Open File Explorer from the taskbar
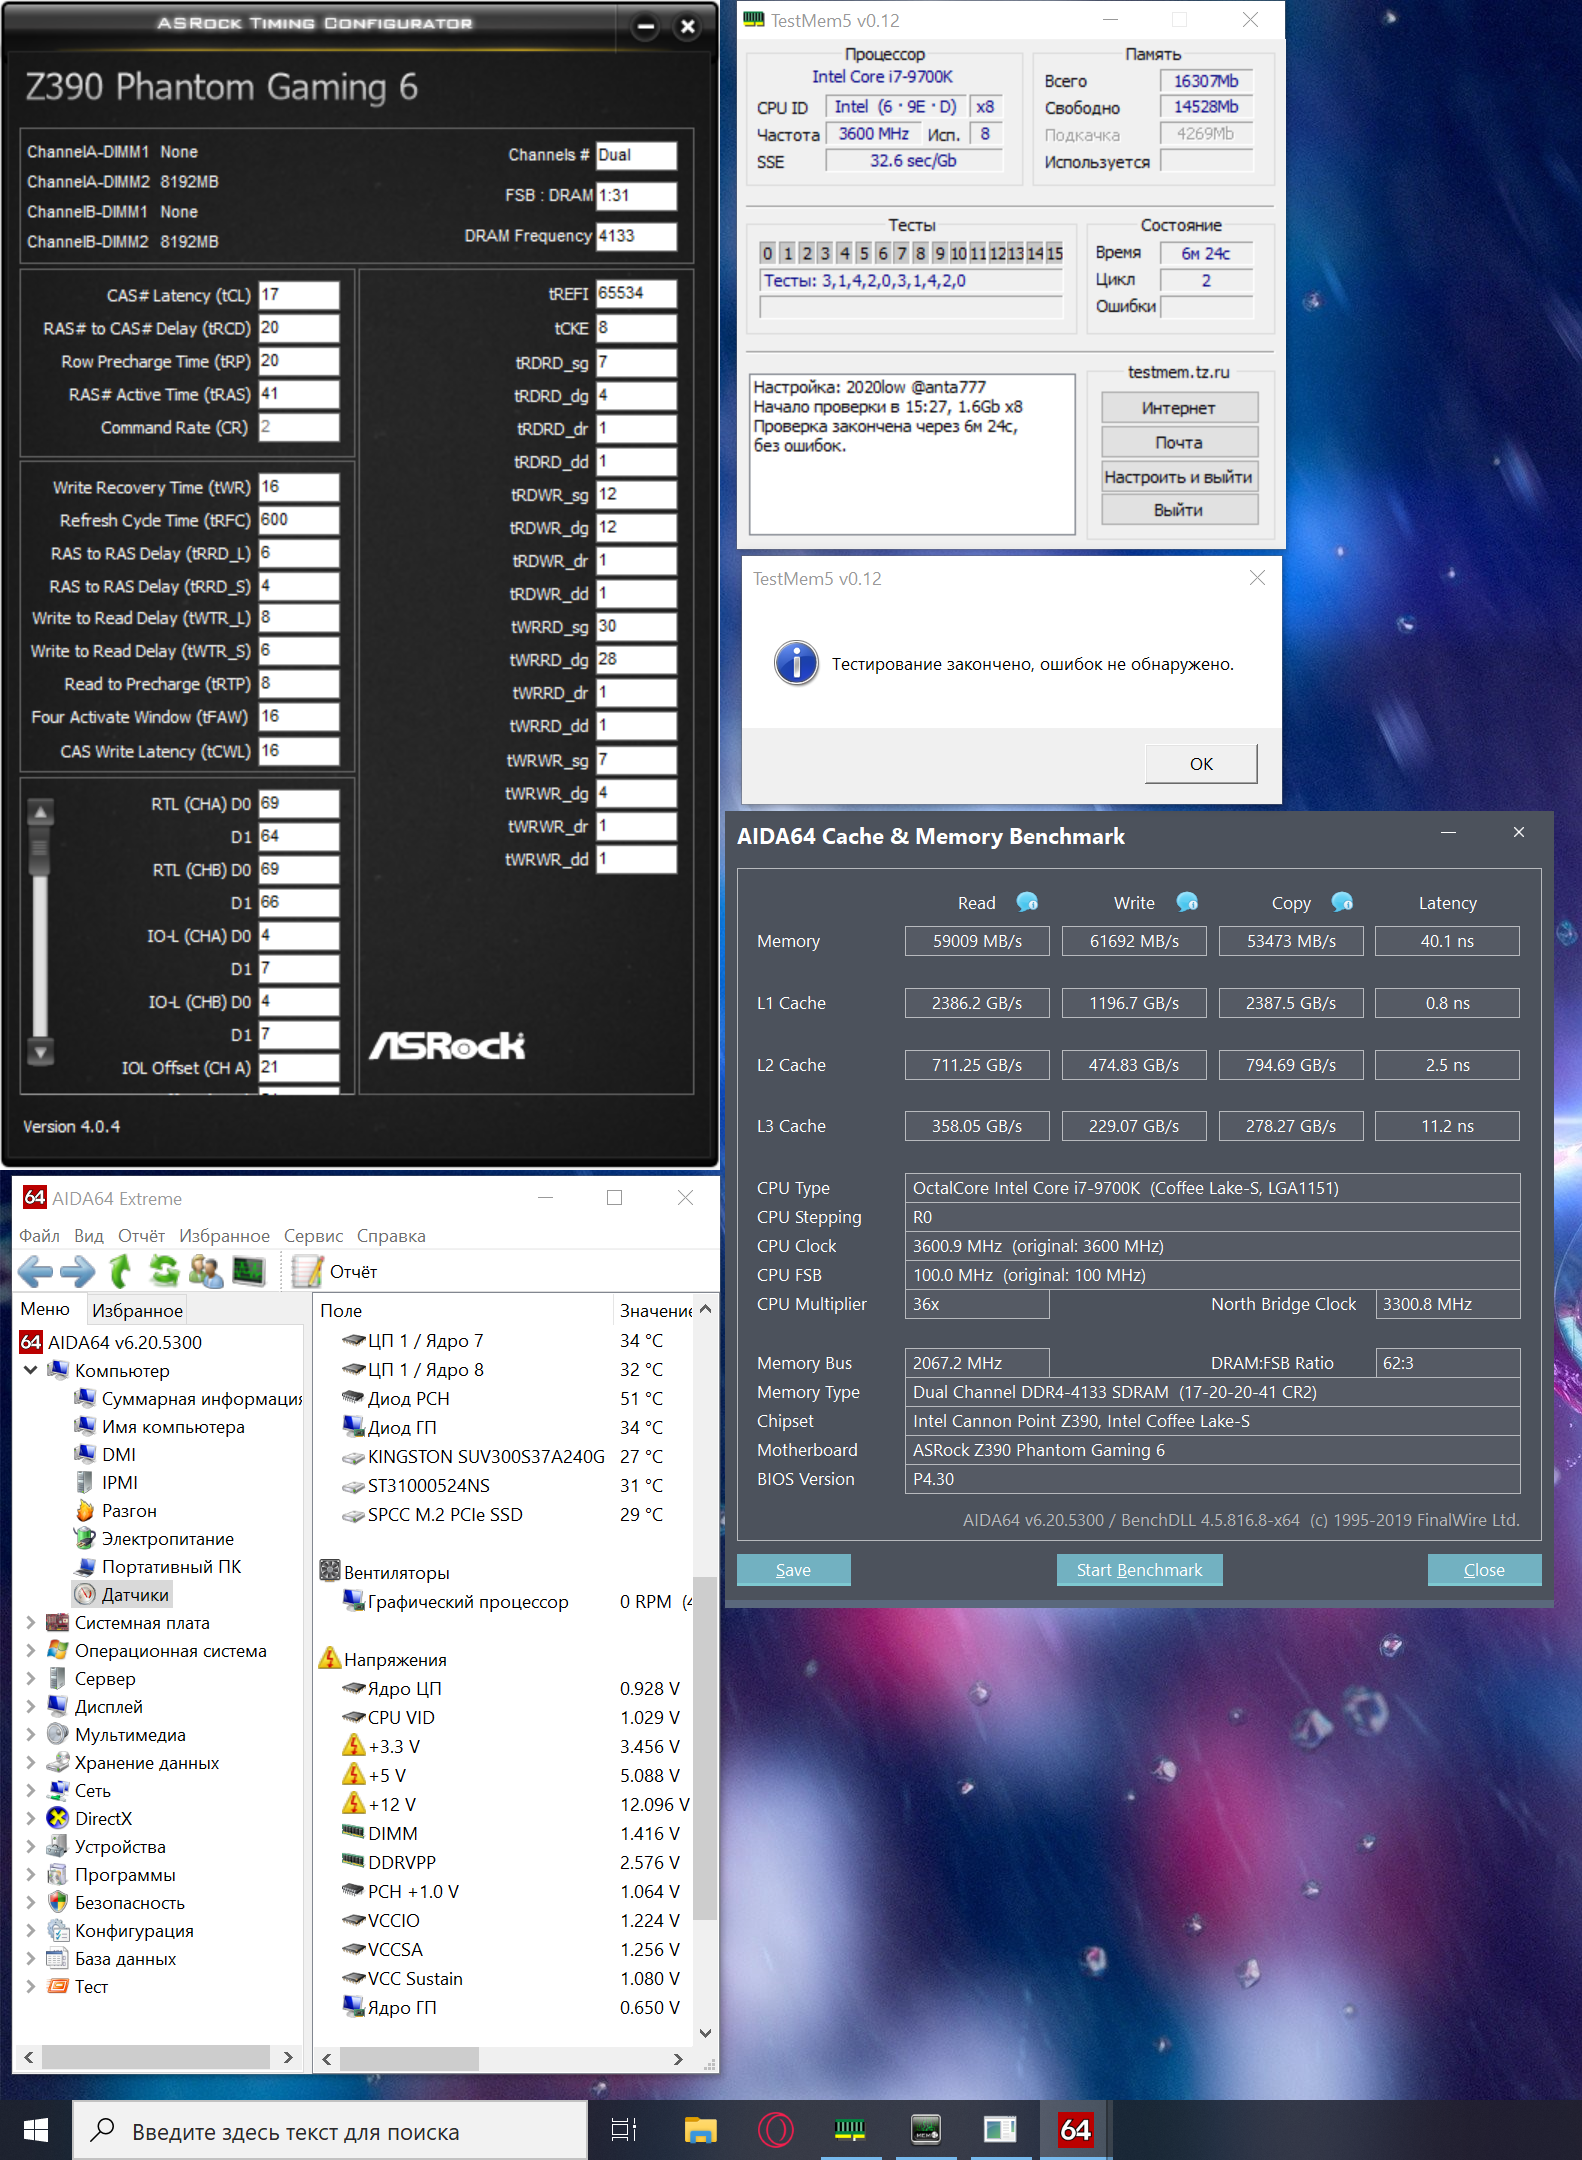Viewport: 1582px width, 2160px height. pos(700,2130)
